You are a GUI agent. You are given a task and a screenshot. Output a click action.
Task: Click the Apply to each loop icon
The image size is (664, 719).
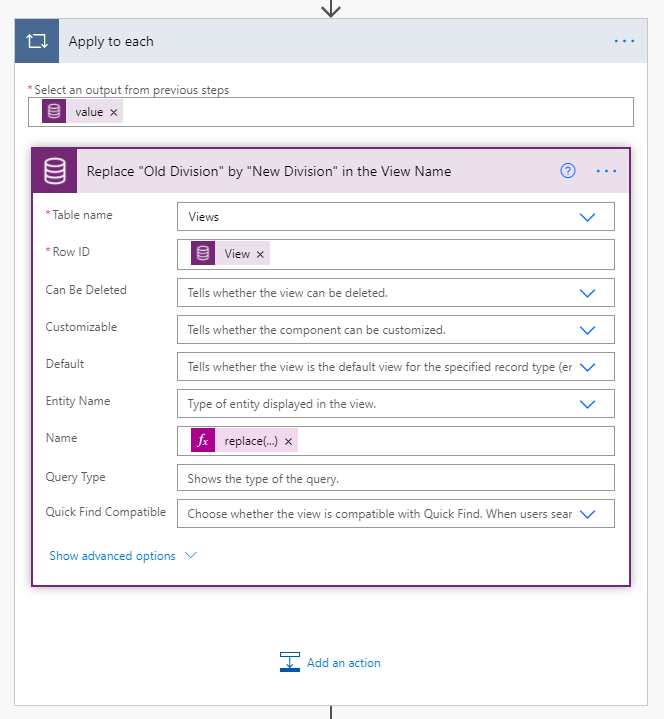pos(37,42)
